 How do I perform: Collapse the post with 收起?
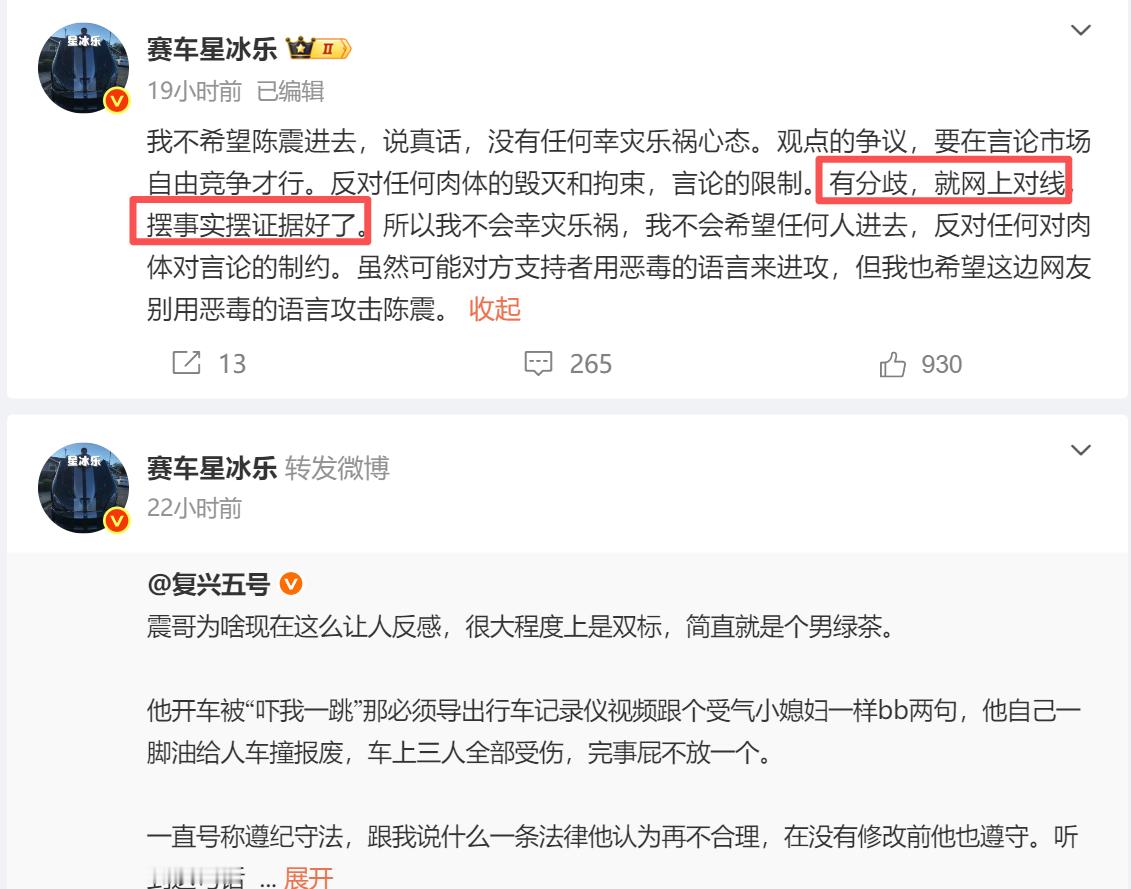click(x=495, y=309)
